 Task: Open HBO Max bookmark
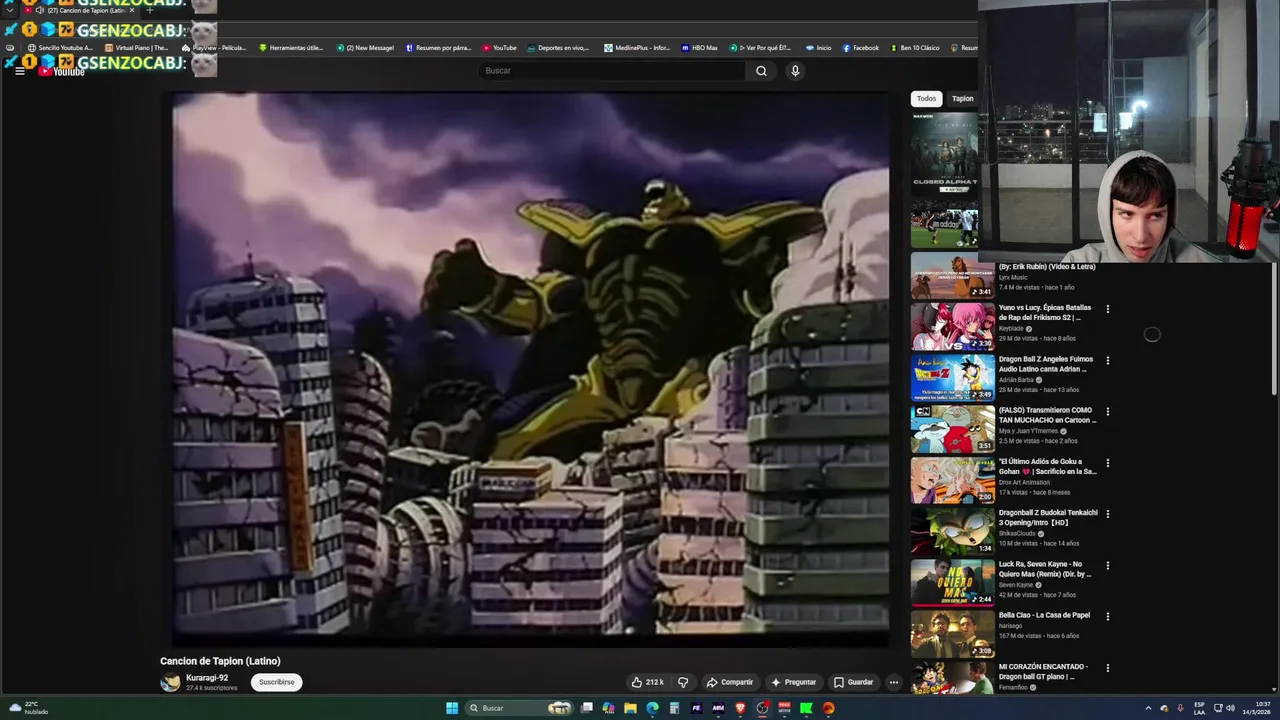699,48
